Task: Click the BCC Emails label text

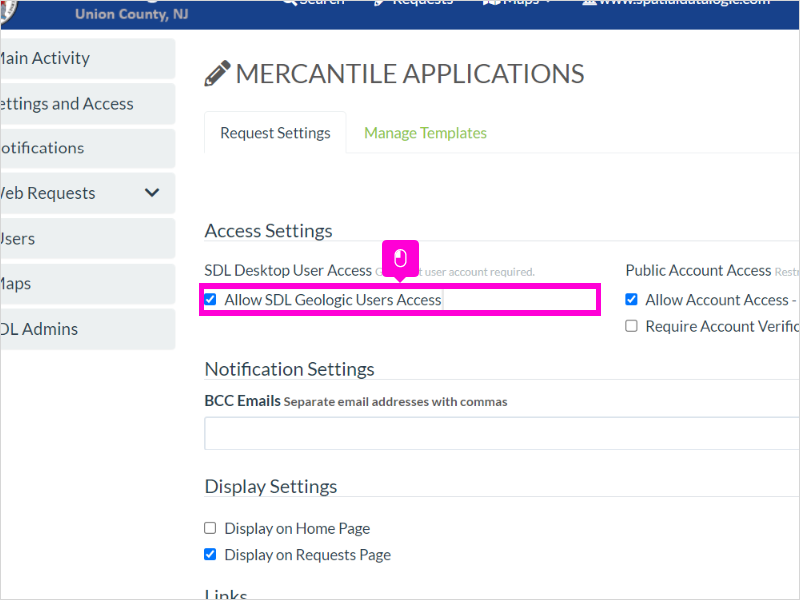Action: click(x=243, y=401)
